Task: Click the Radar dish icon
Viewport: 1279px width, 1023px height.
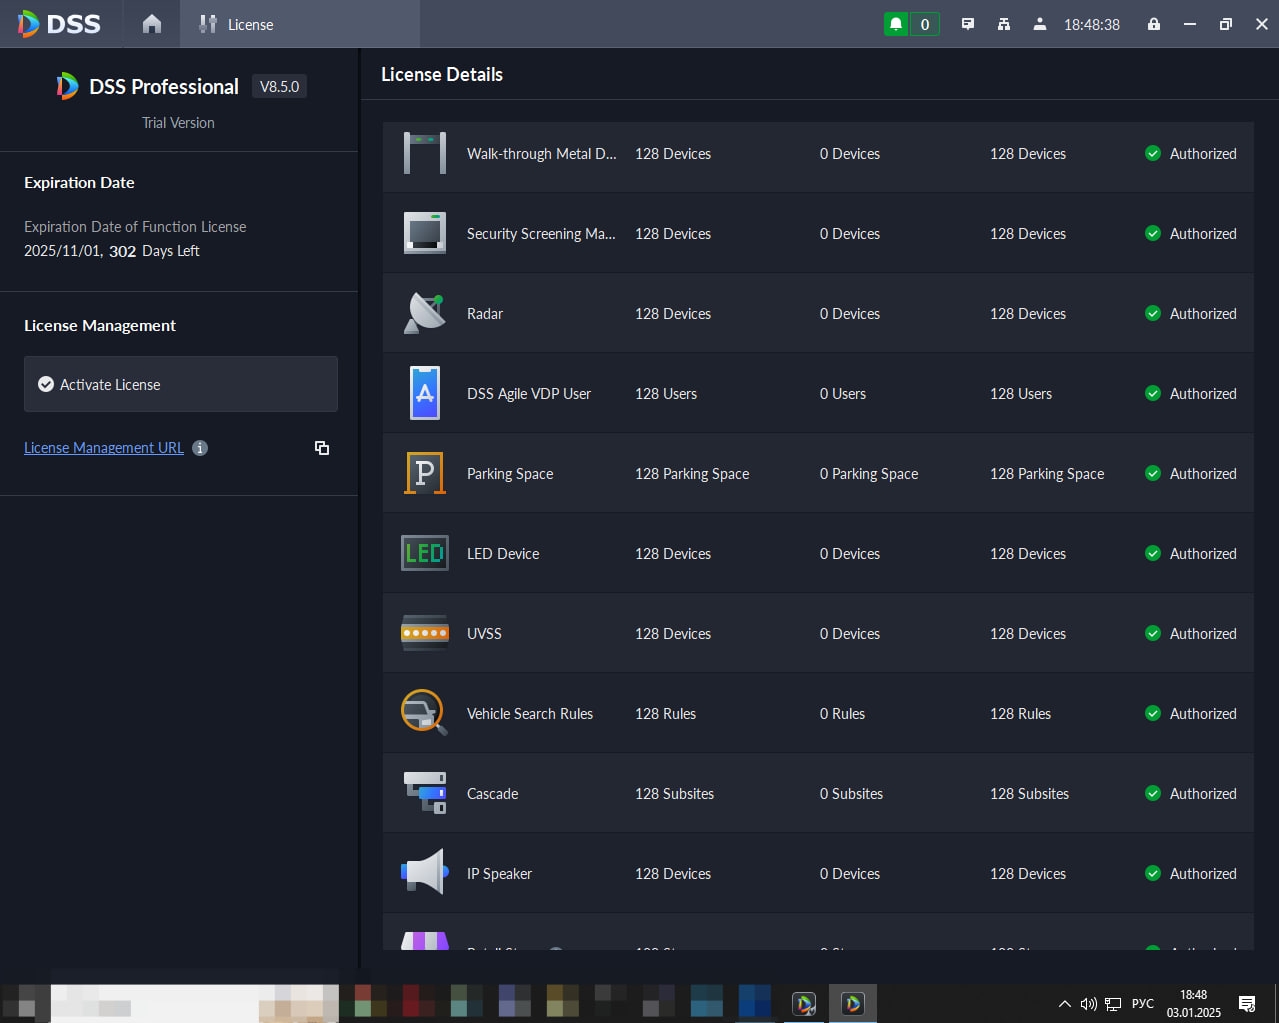Action: [x=425, y=313]
